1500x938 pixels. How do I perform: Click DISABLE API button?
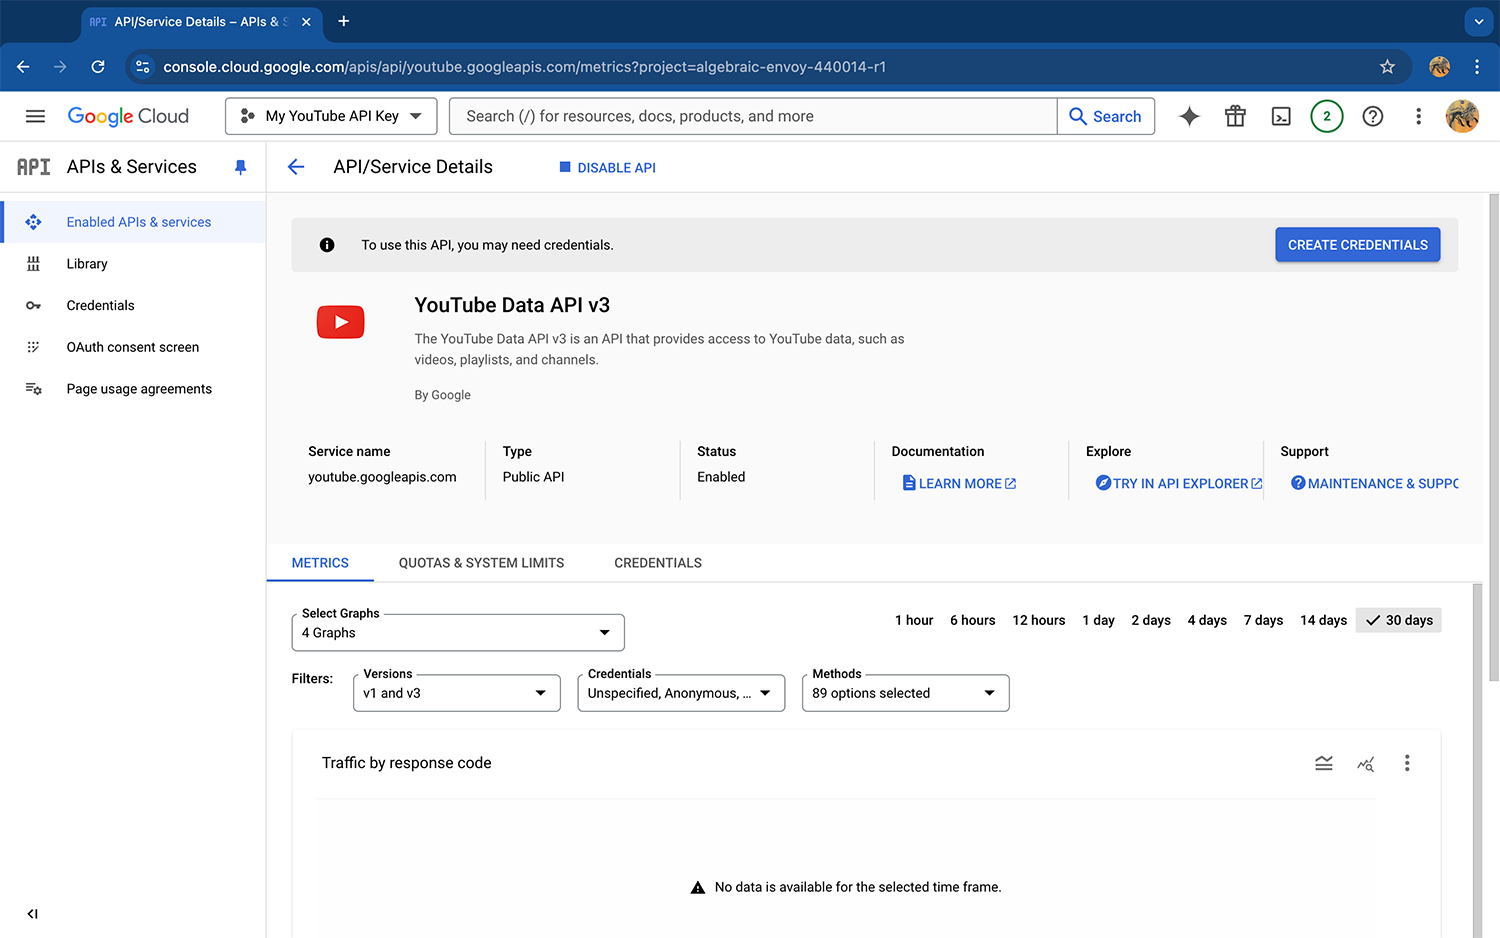(x=608, y=168)
